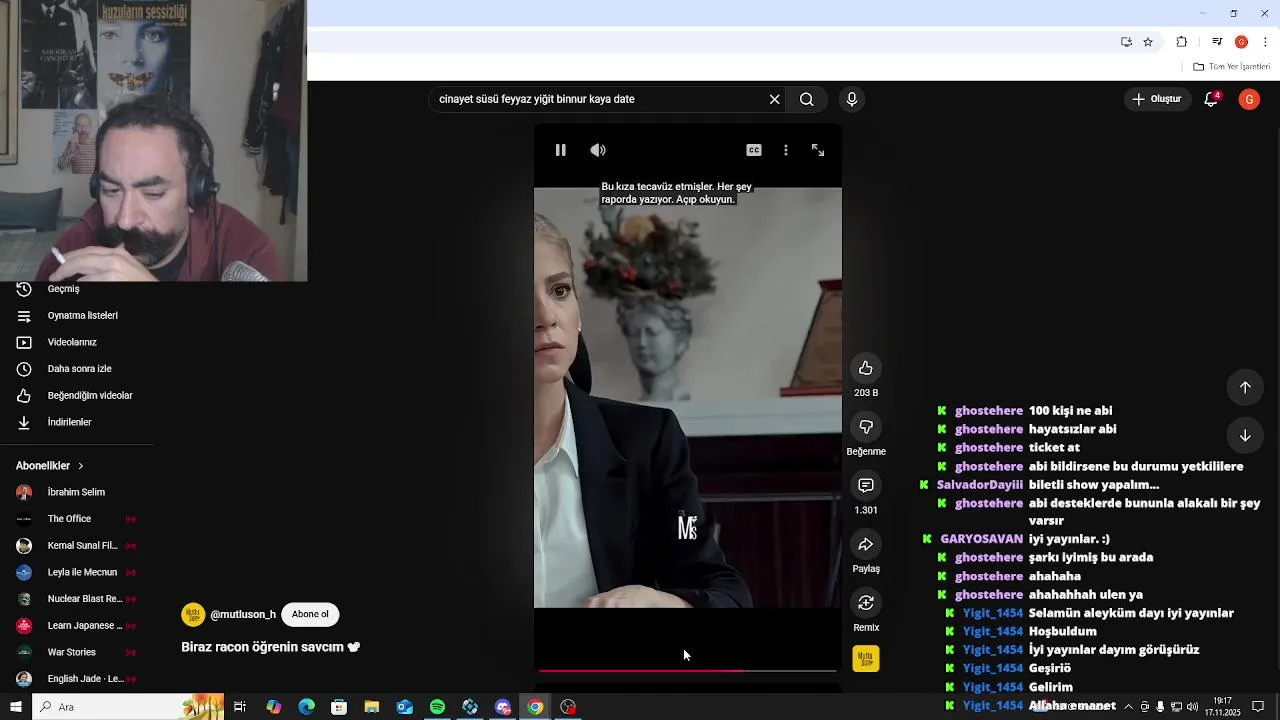Screen dimensions: 1280x720
Task: Open The Office subscription channel
Action: 69,519
